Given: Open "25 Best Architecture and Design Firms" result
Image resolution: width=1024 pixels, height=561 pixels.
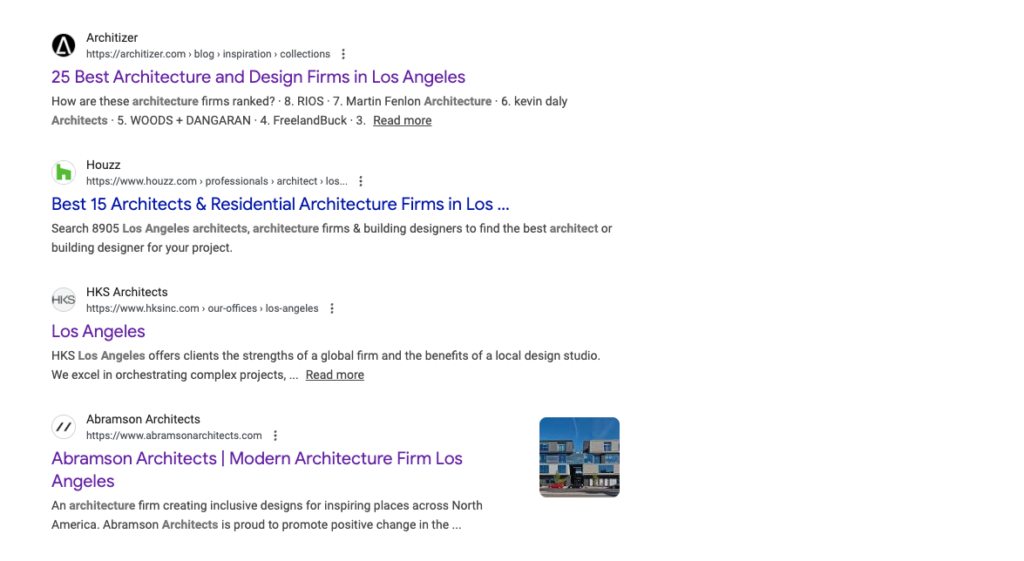Looking at the screenshot, I should (258, 77).
